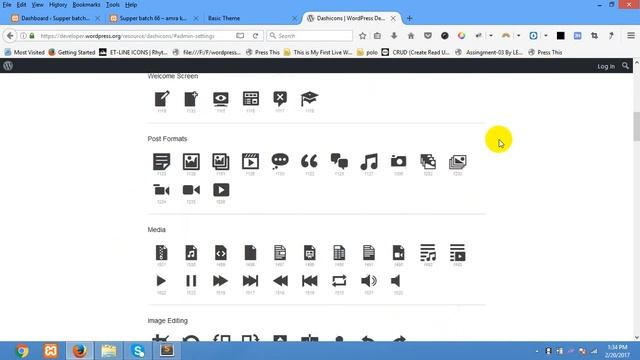Select the add-page icon under Welcome Screen
The image size is (640, 360).
(x=191, y=99)
